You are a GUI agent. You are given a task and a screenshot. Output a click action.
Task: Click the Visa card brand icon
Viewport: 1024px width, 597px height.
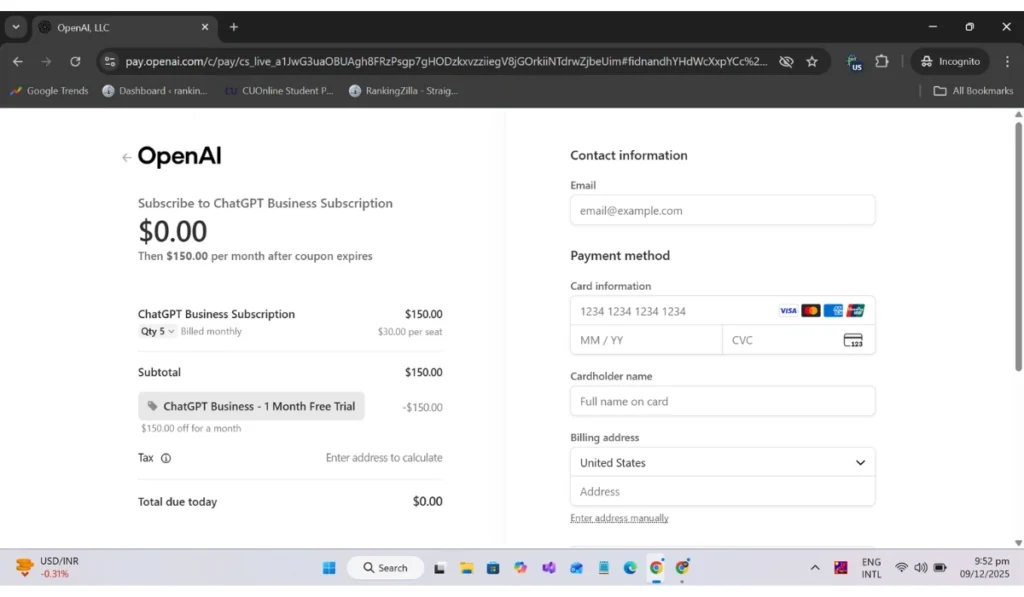[788, 311]
